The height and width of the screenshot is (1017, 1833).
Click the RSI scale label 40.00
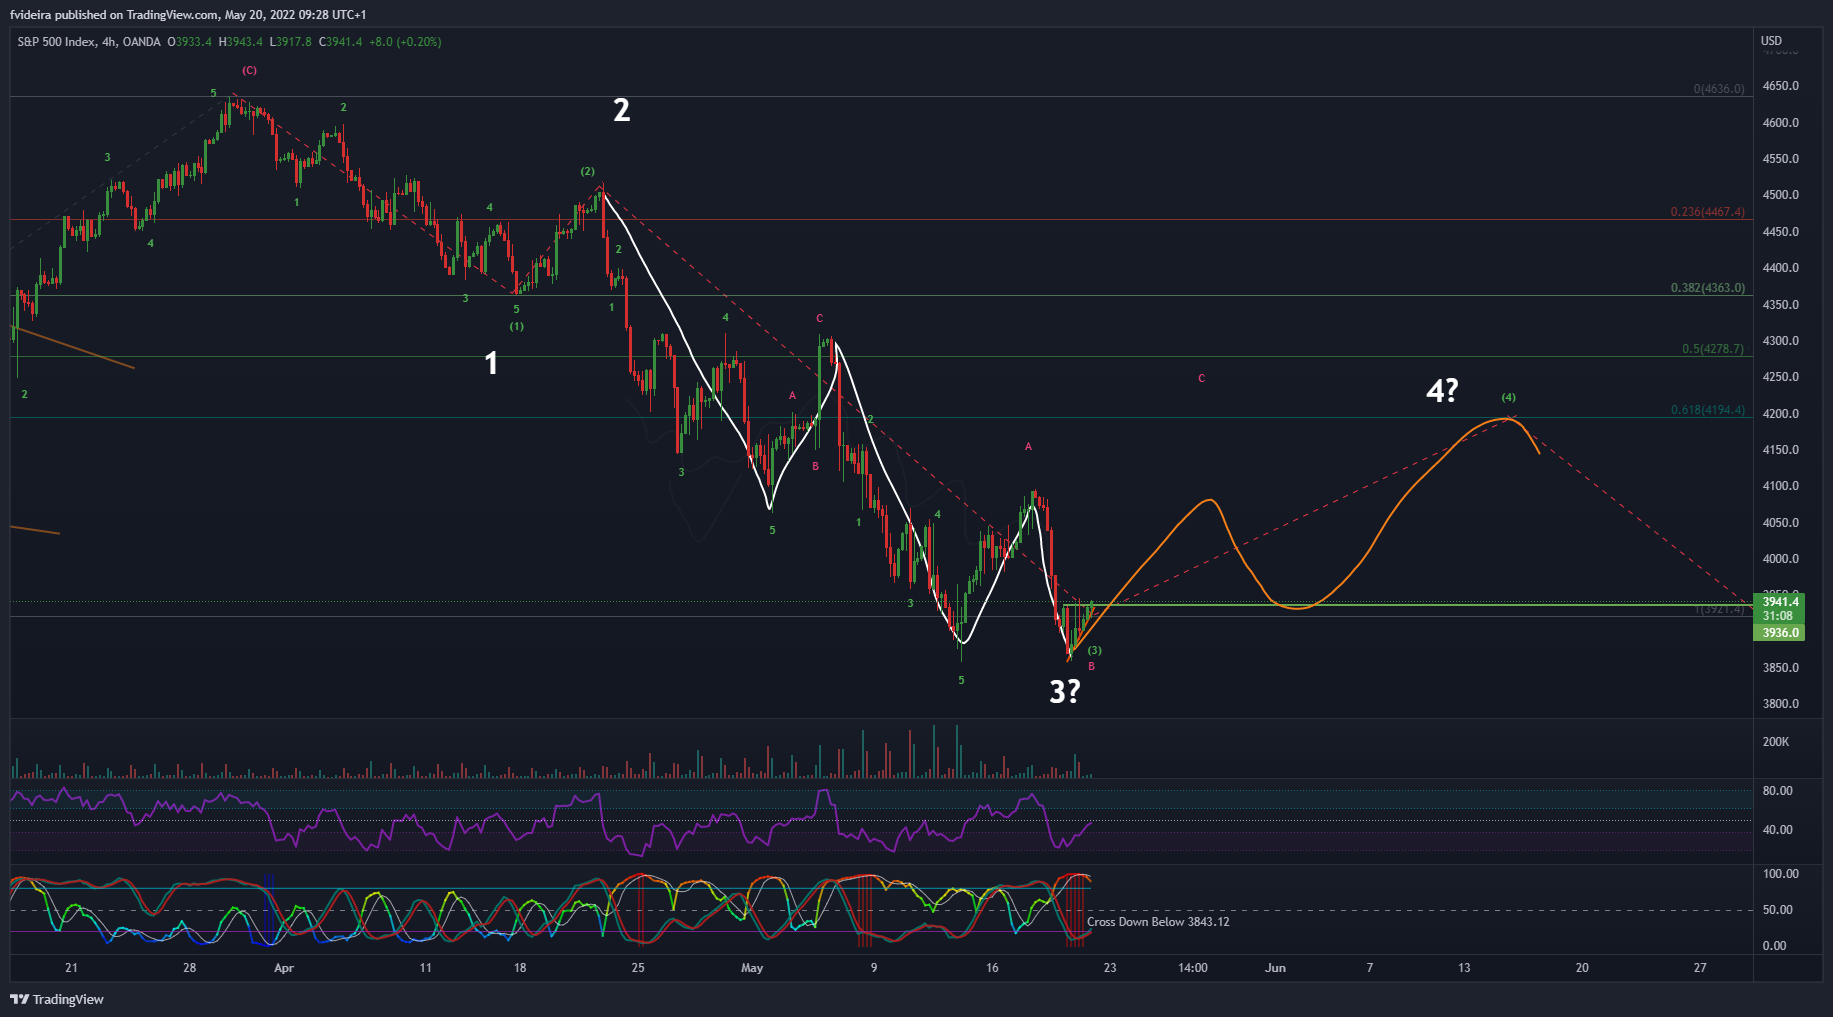pyautogui.click(x=1777, y=830)
